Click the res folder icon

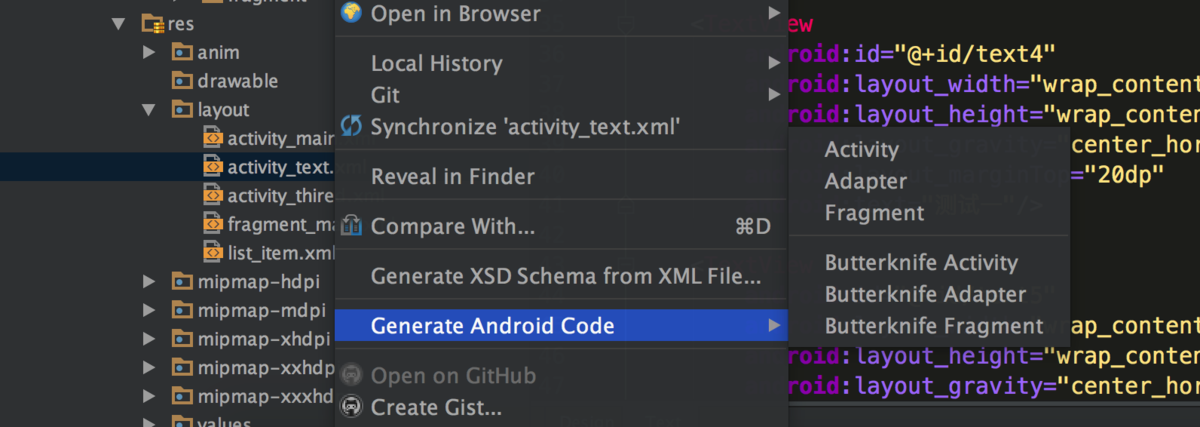152,23
